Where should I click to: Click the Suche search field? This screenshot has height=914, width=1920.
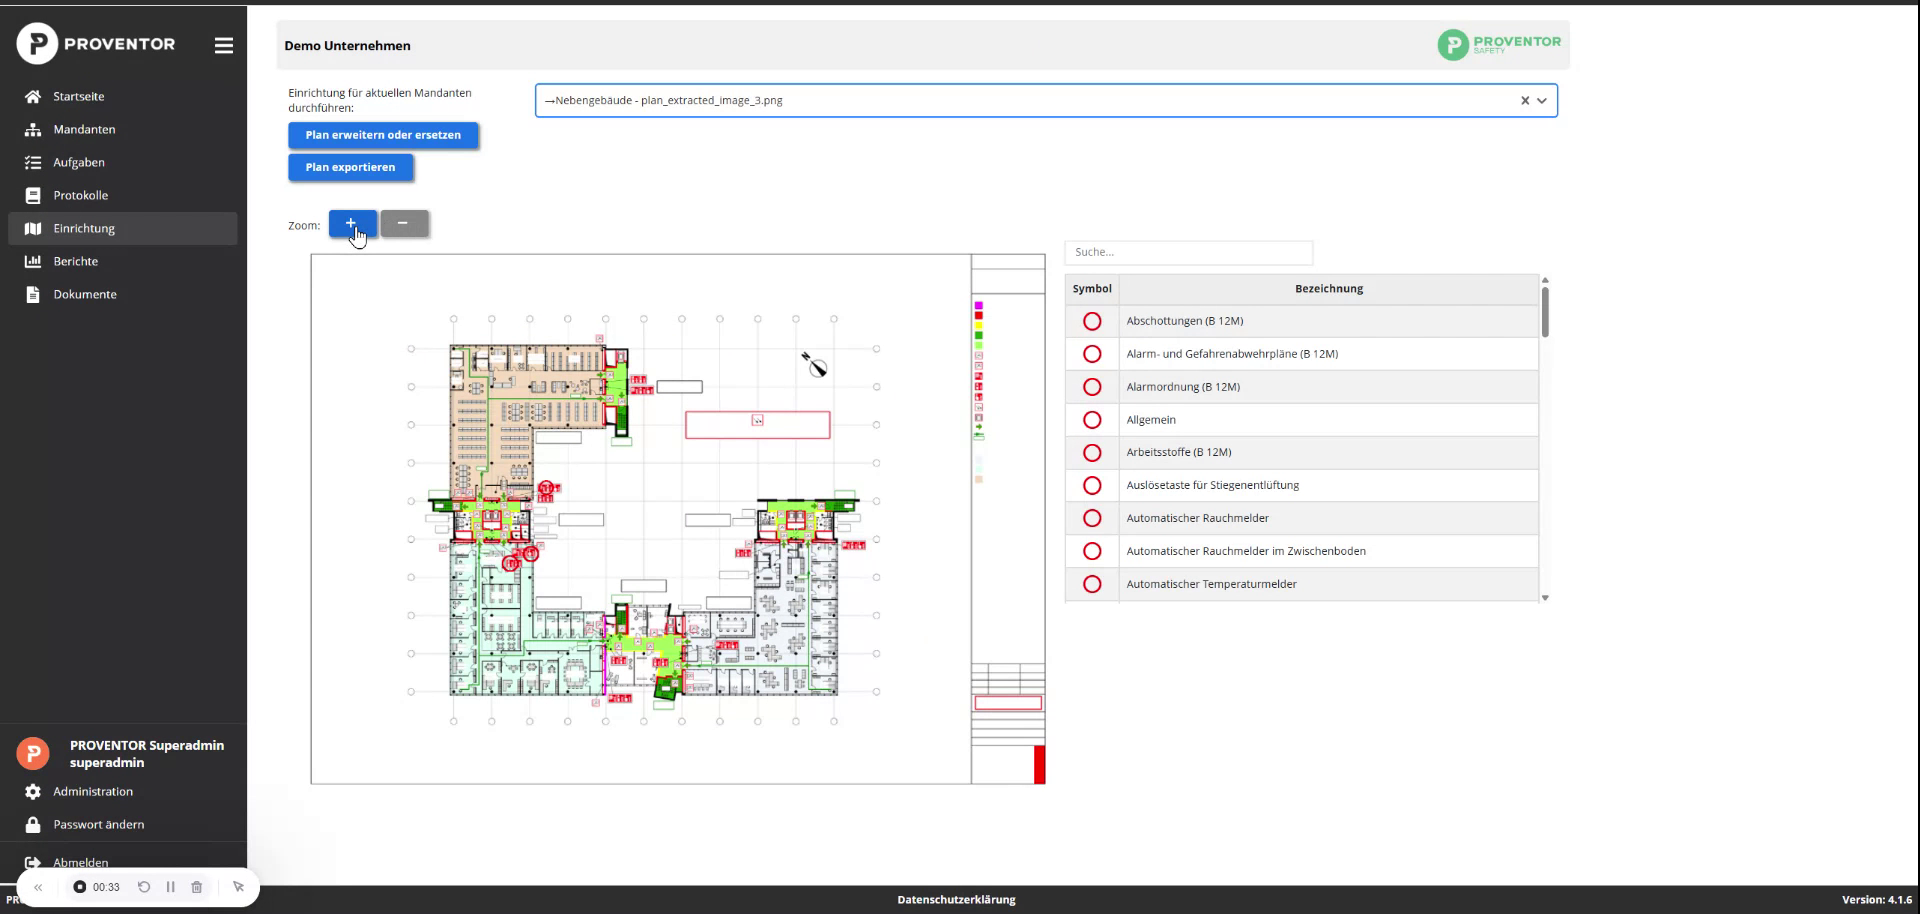click(x=1188, y=252)
